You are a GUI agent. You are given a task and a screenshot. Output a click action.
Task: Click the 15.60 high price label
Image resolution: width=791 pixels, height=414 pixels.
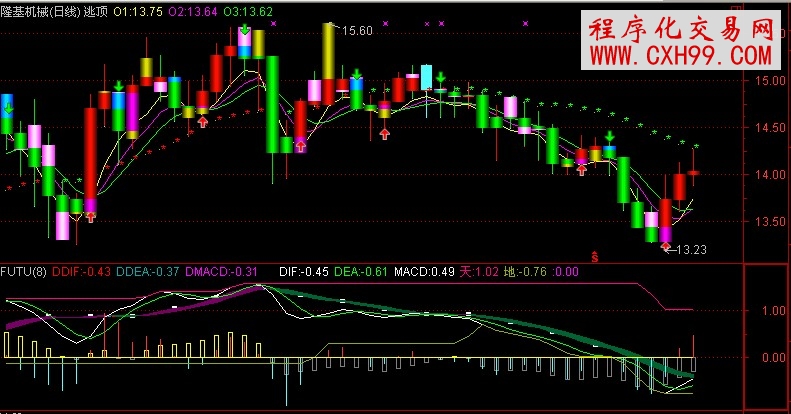(357, 31)
